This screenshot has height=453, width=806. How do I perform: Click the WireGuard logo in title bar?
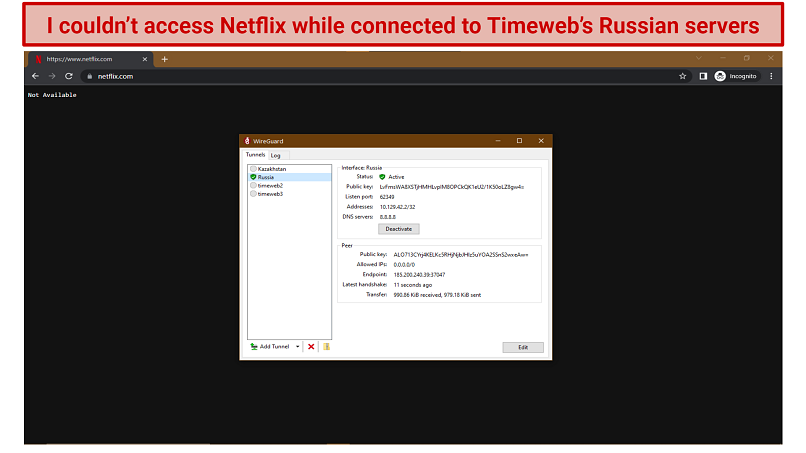[247, 141]
